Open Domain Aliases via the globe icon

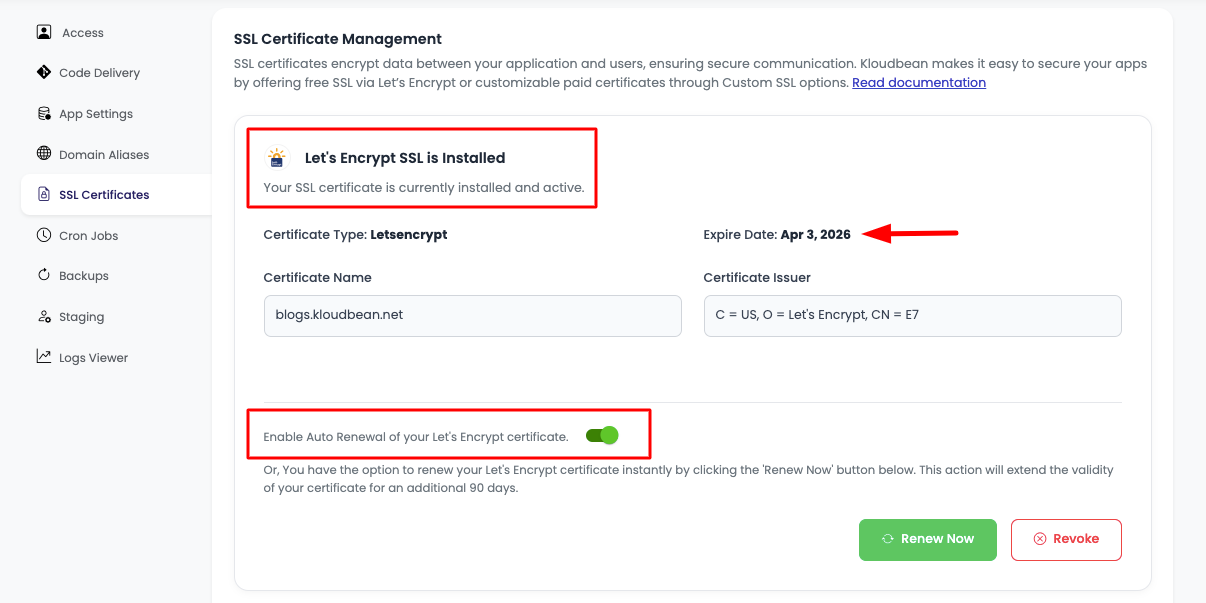(43, 154)
